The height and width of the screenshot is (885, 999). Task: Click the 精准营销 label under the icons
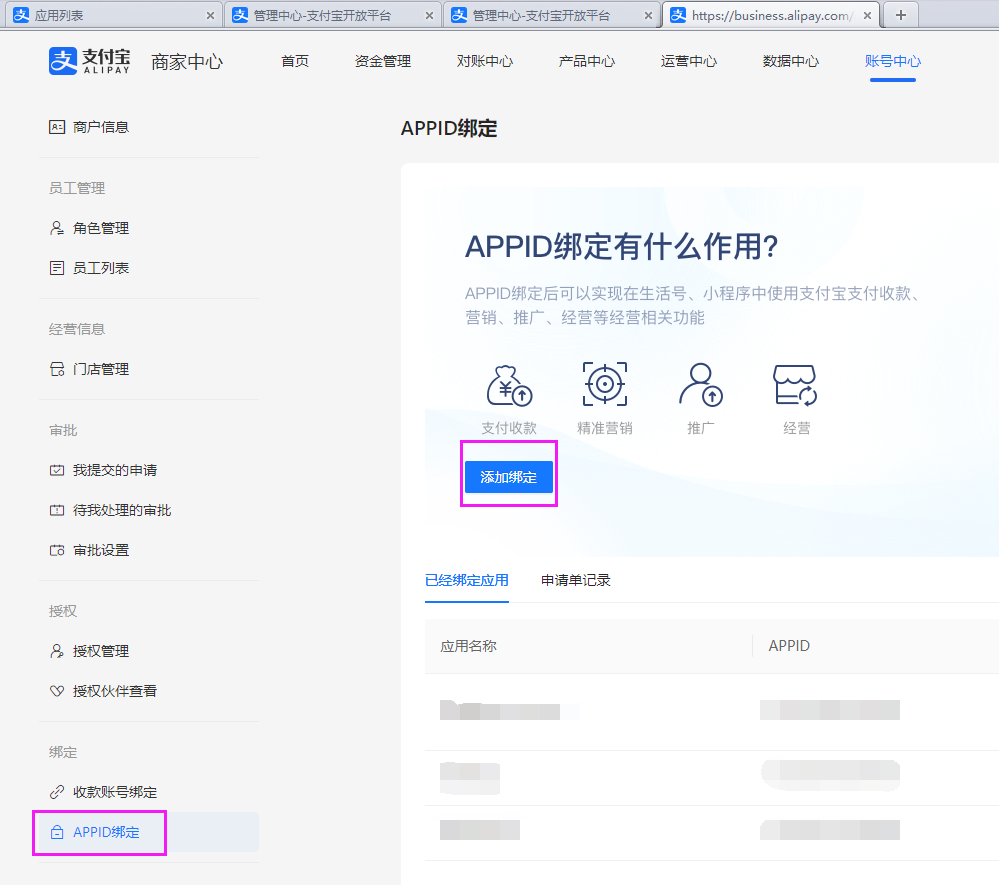coord(605,428)
